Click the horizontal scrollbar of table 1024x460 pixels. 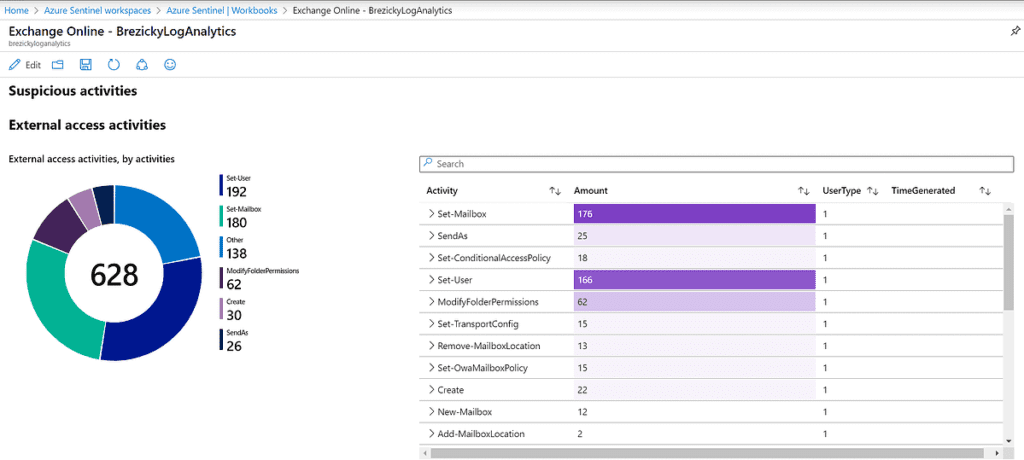(707, 452)
